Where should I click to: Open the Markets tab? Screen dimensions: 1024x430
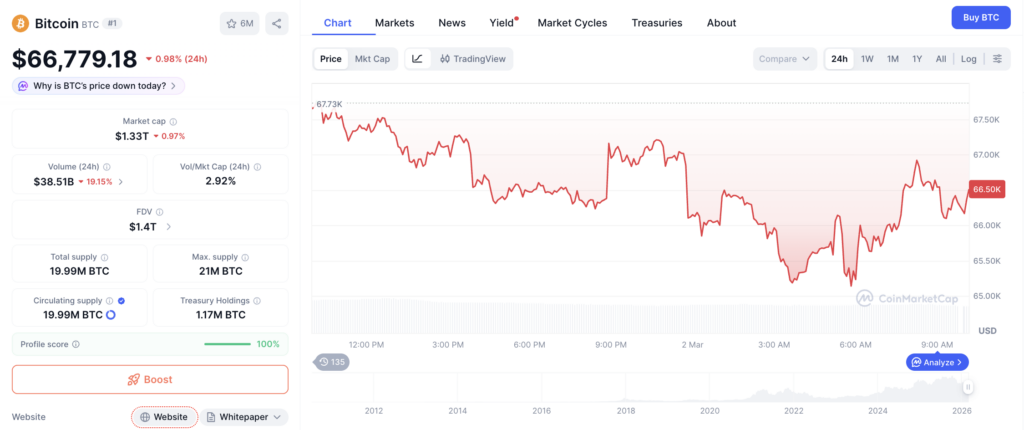click(394, 23)
